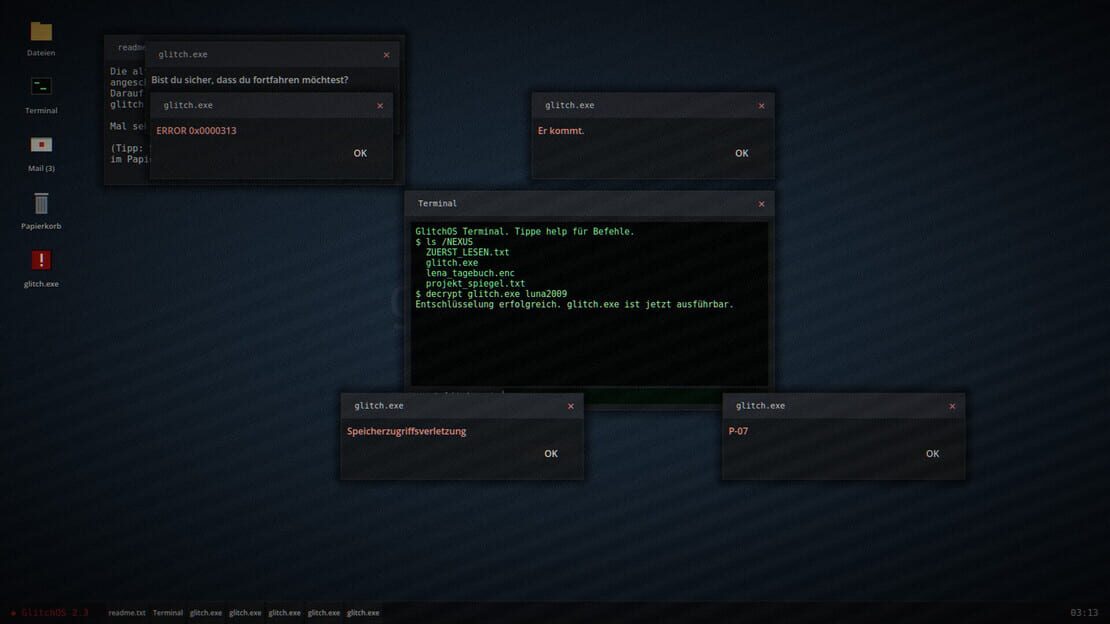Click the "Entschlüsselung erfolgreich" terminal message
The height and width of the screenshot is (624, 1110).
pos(574,304)
